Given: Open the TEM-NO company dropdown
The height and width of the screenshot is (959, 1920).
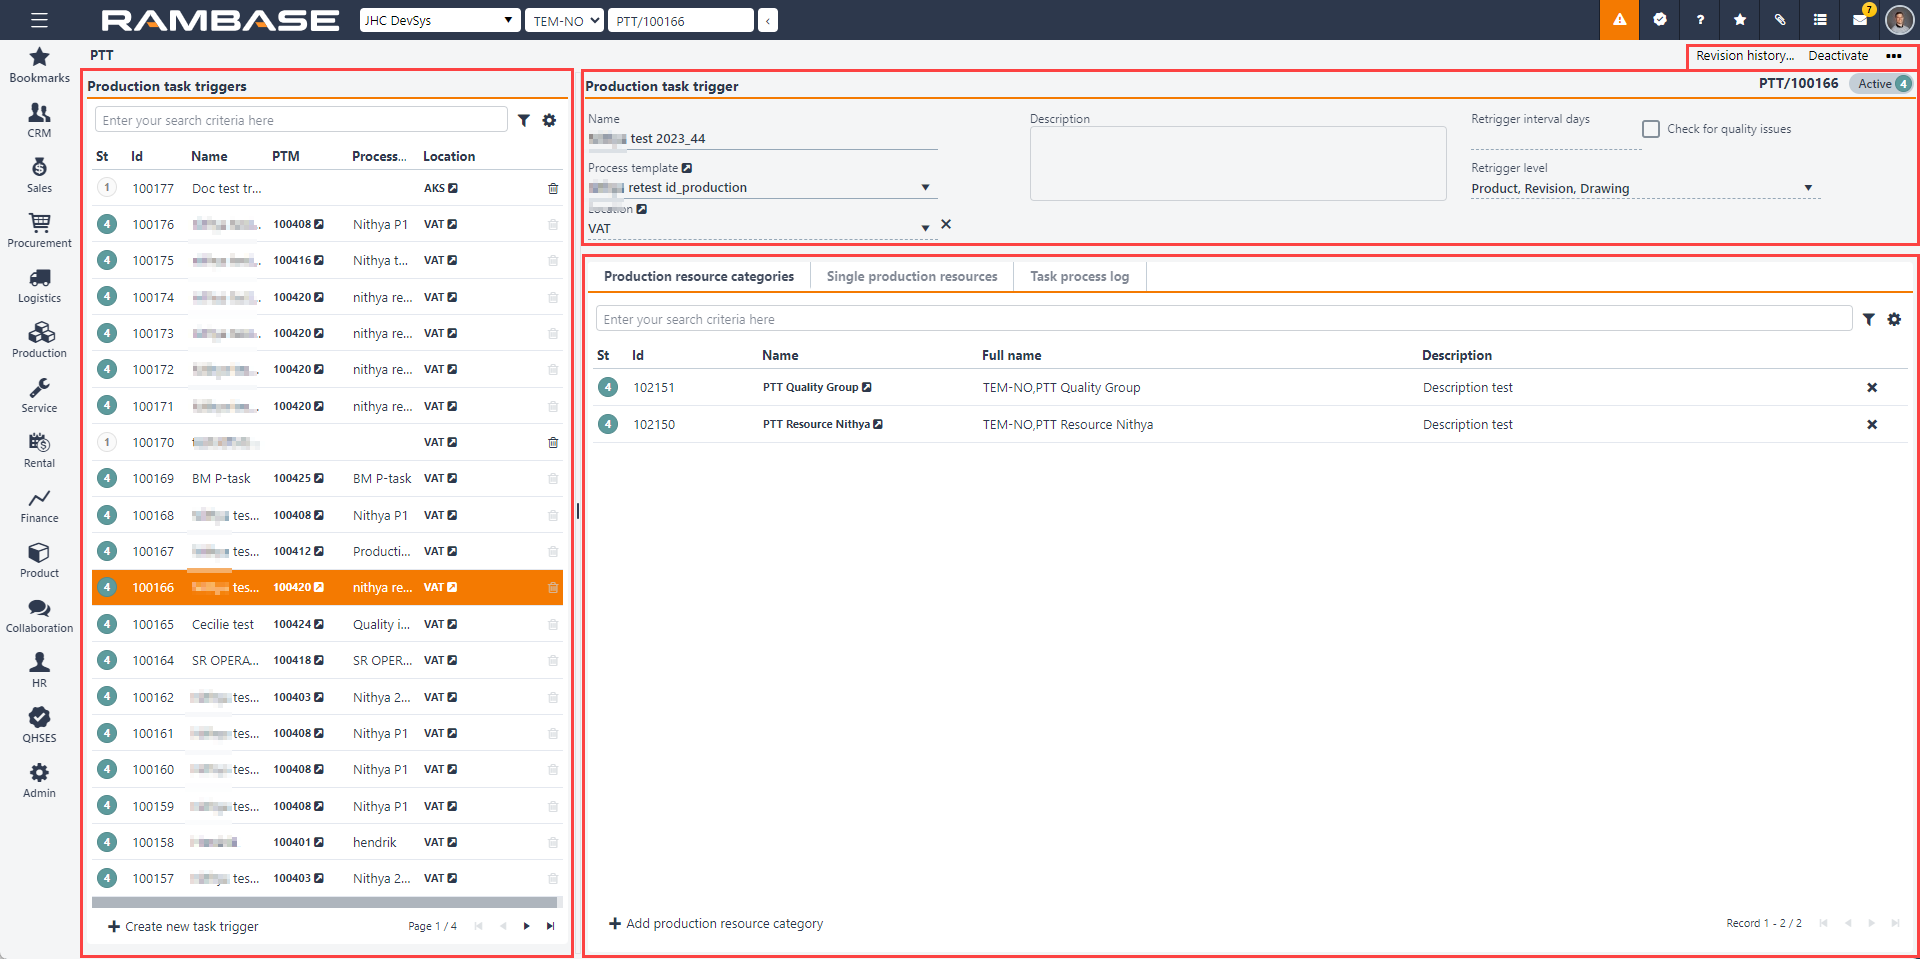Looking at the screenshot, I should point(564,20).
